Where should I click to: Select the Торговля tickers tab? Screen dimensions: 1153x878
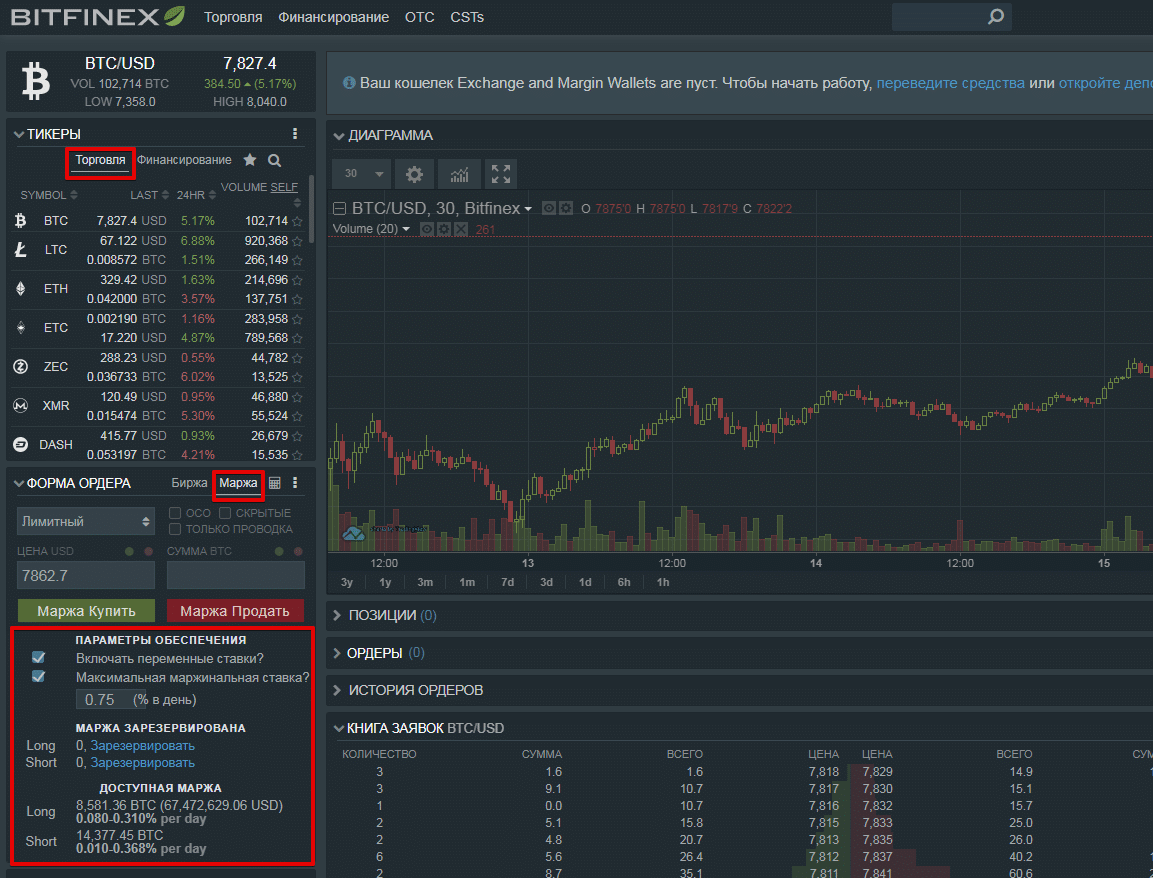pyautogui.click(x=100, y=160)
